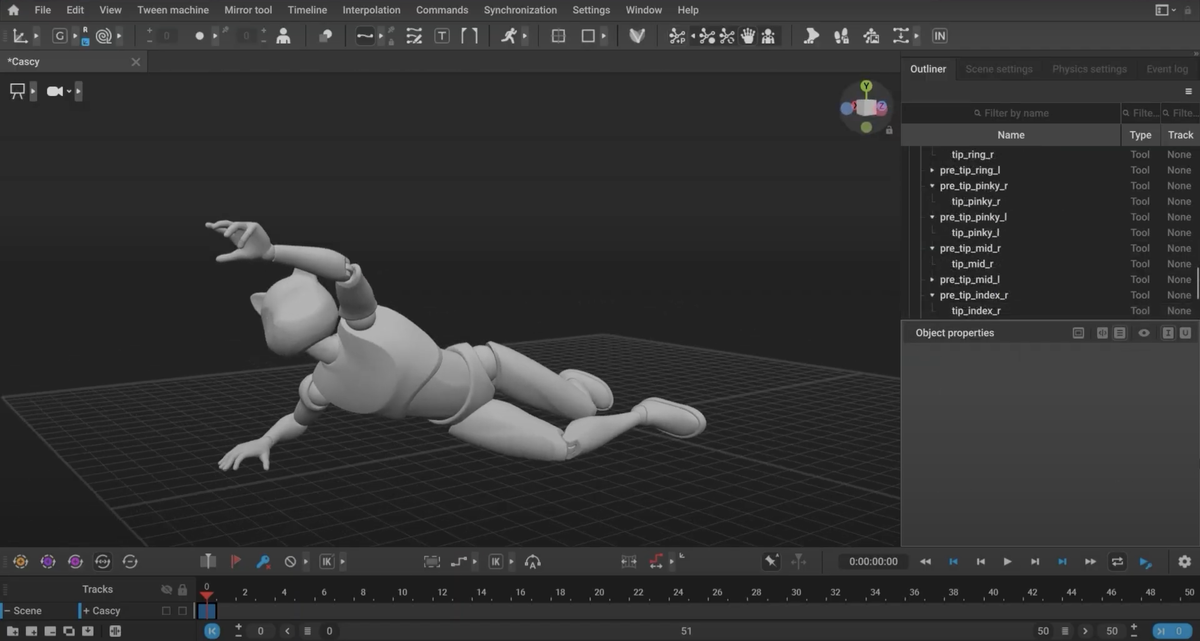
Task: Activate the Text annotation tool
Action: click(443, 35)
